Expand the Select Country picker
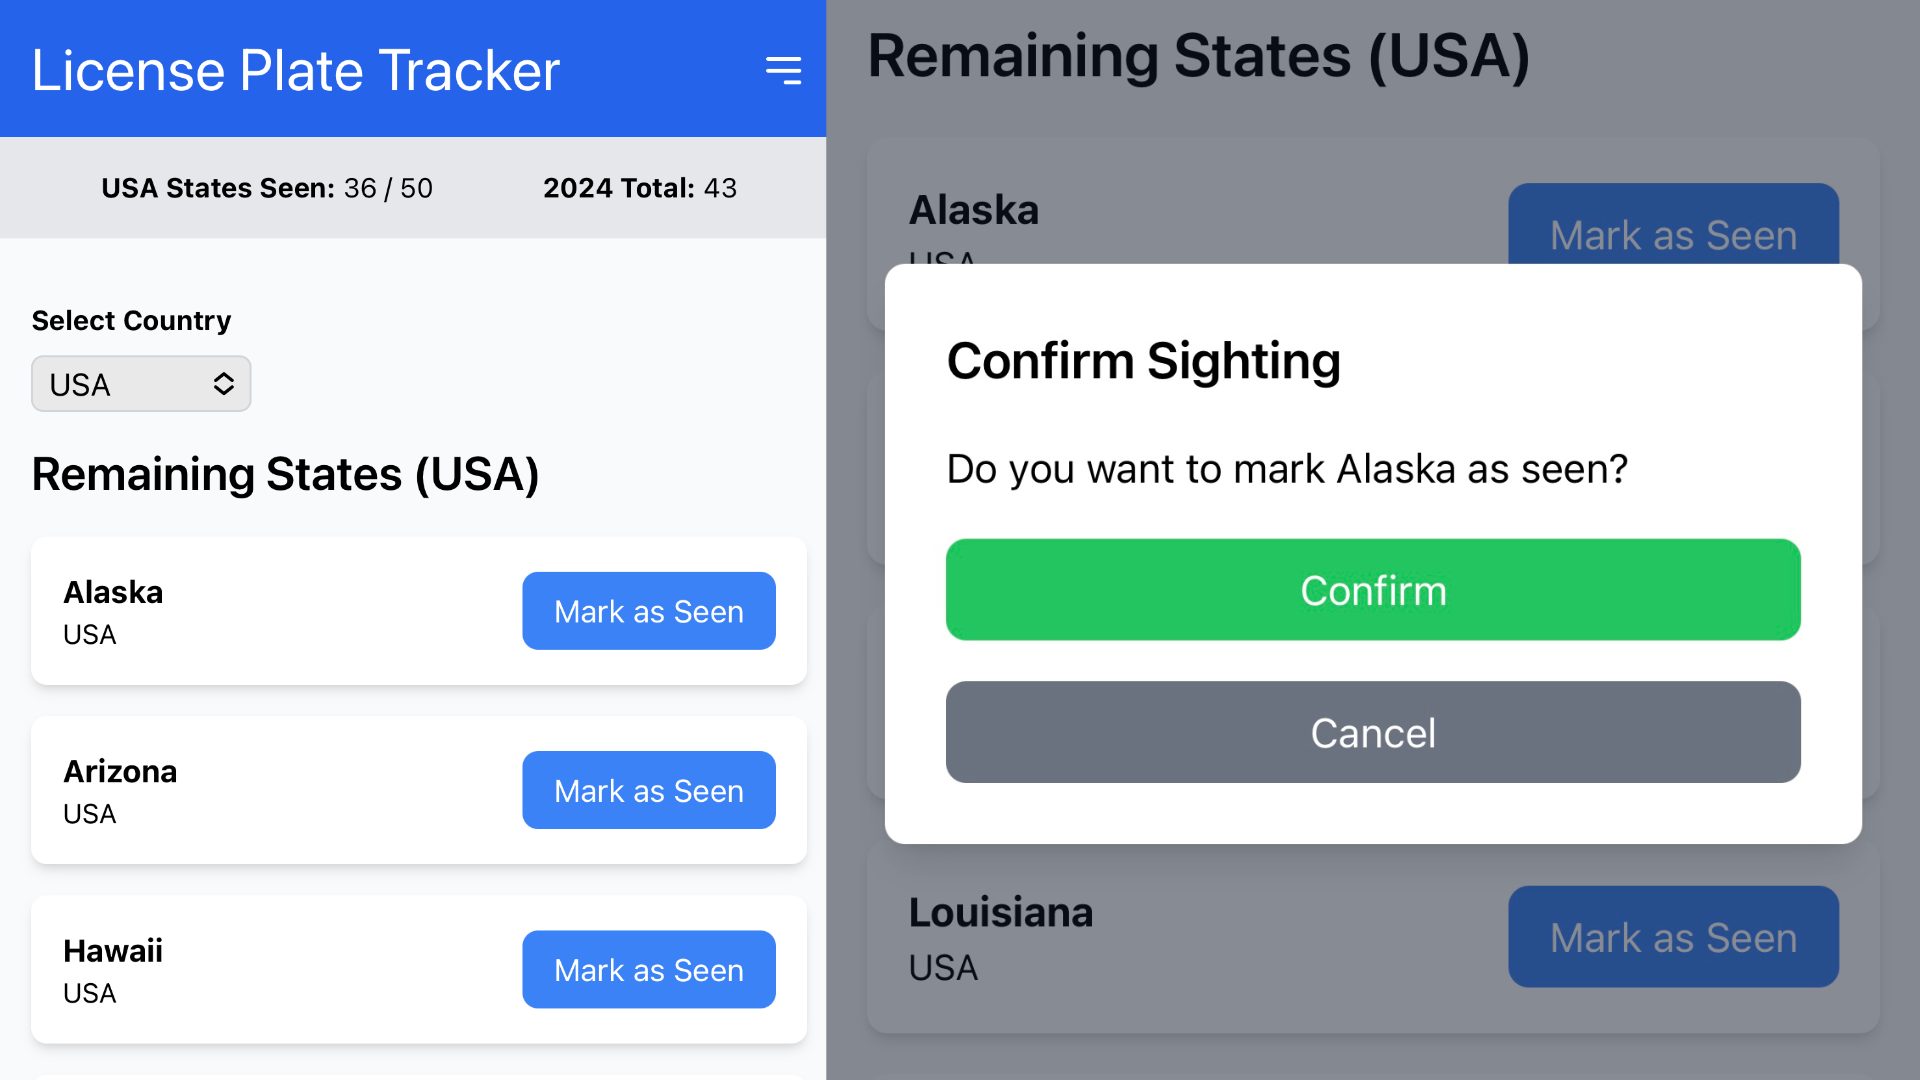Screen dimensions: 1920x1080 pos(138,384)
